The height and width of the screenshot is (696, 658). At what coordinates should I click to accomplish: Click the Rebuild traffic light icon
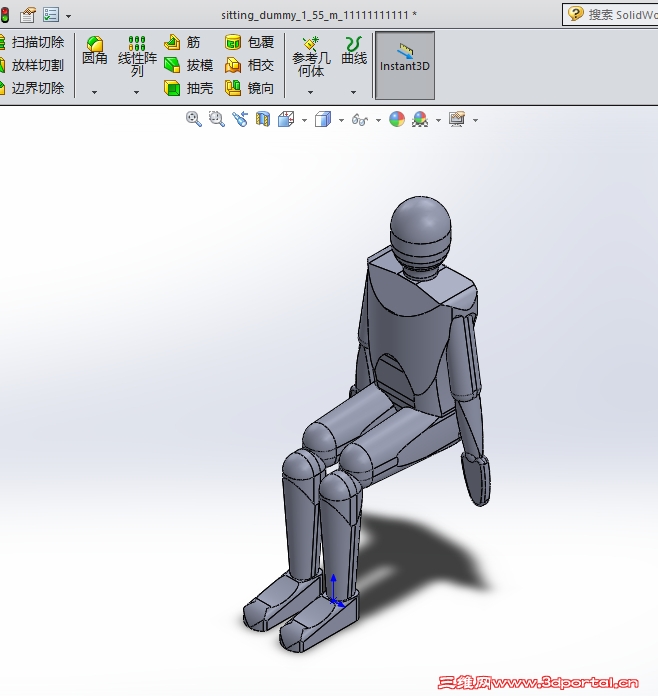[x=5, y=15]
